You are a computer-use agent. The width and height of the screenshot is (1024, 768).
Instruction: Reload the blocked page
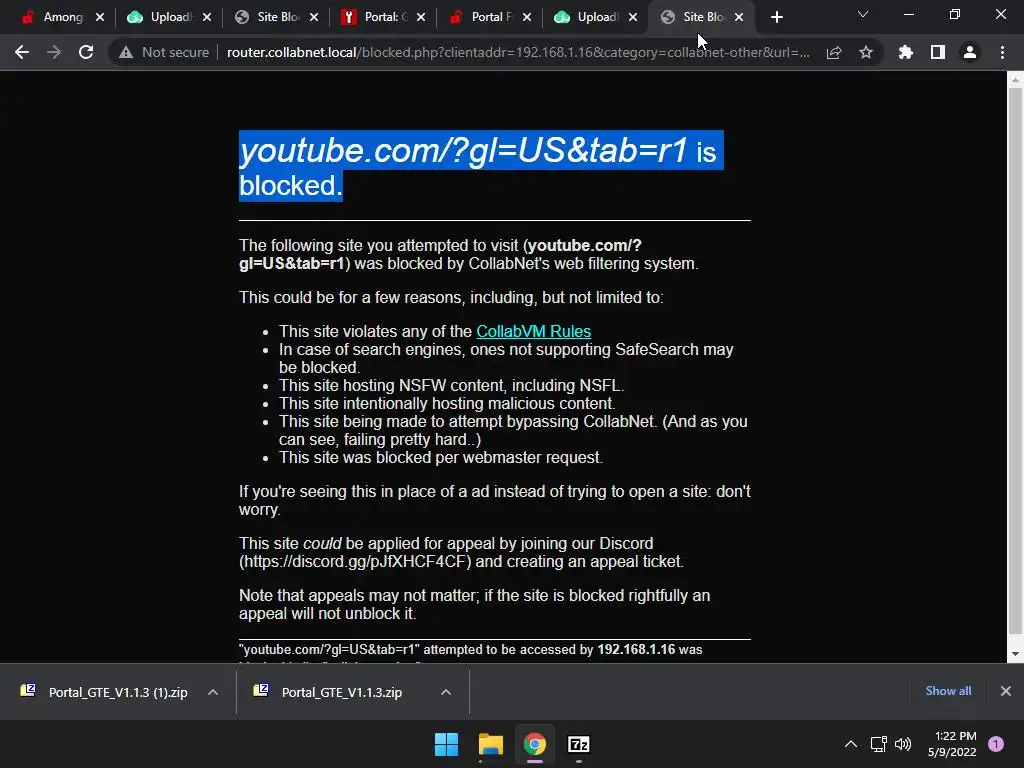coord(86,52)
